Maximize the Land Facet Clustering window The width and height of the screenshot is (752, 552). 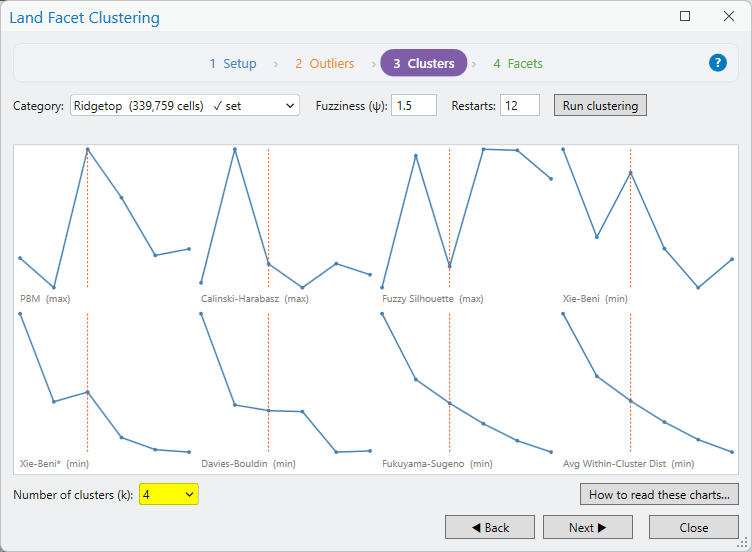click(685, 16)
